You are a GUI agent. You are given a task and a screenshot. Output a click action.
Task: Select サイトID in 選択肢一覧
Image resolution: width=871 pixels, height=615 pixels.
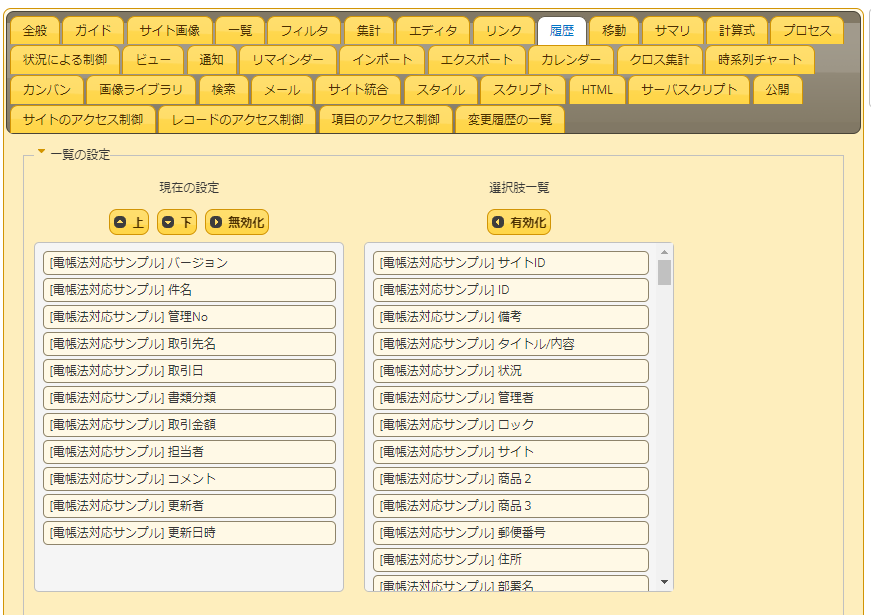coord(511,263)
